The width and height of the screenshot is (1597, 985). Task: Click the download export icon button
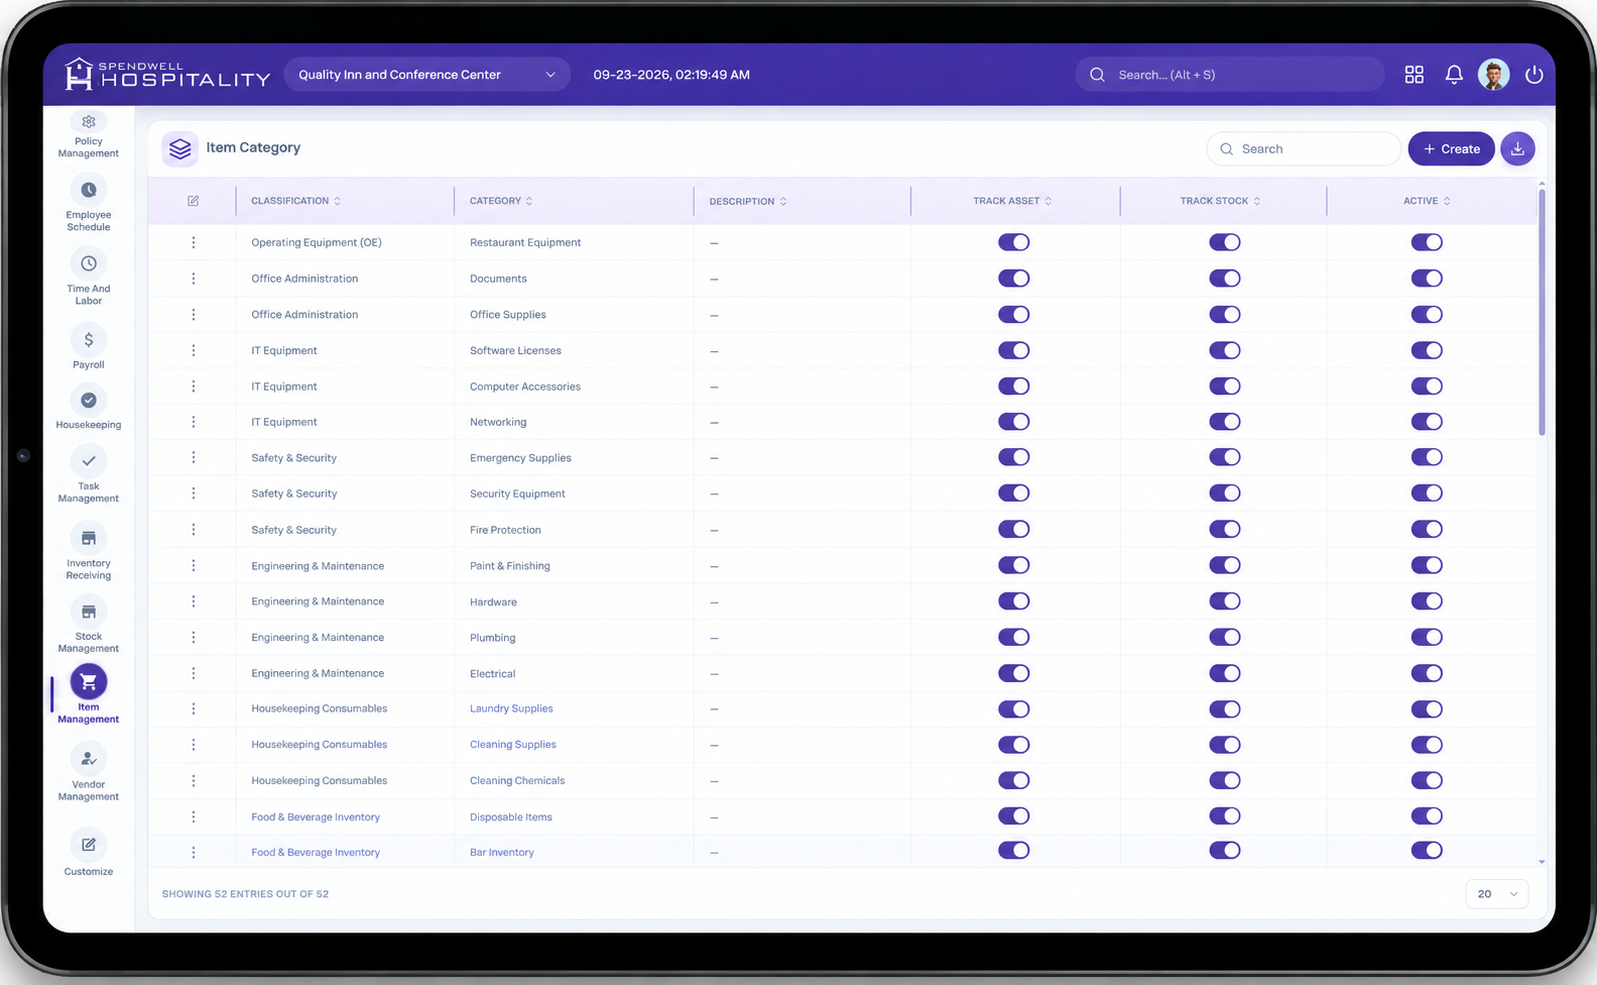click(x=1517, y=149)
